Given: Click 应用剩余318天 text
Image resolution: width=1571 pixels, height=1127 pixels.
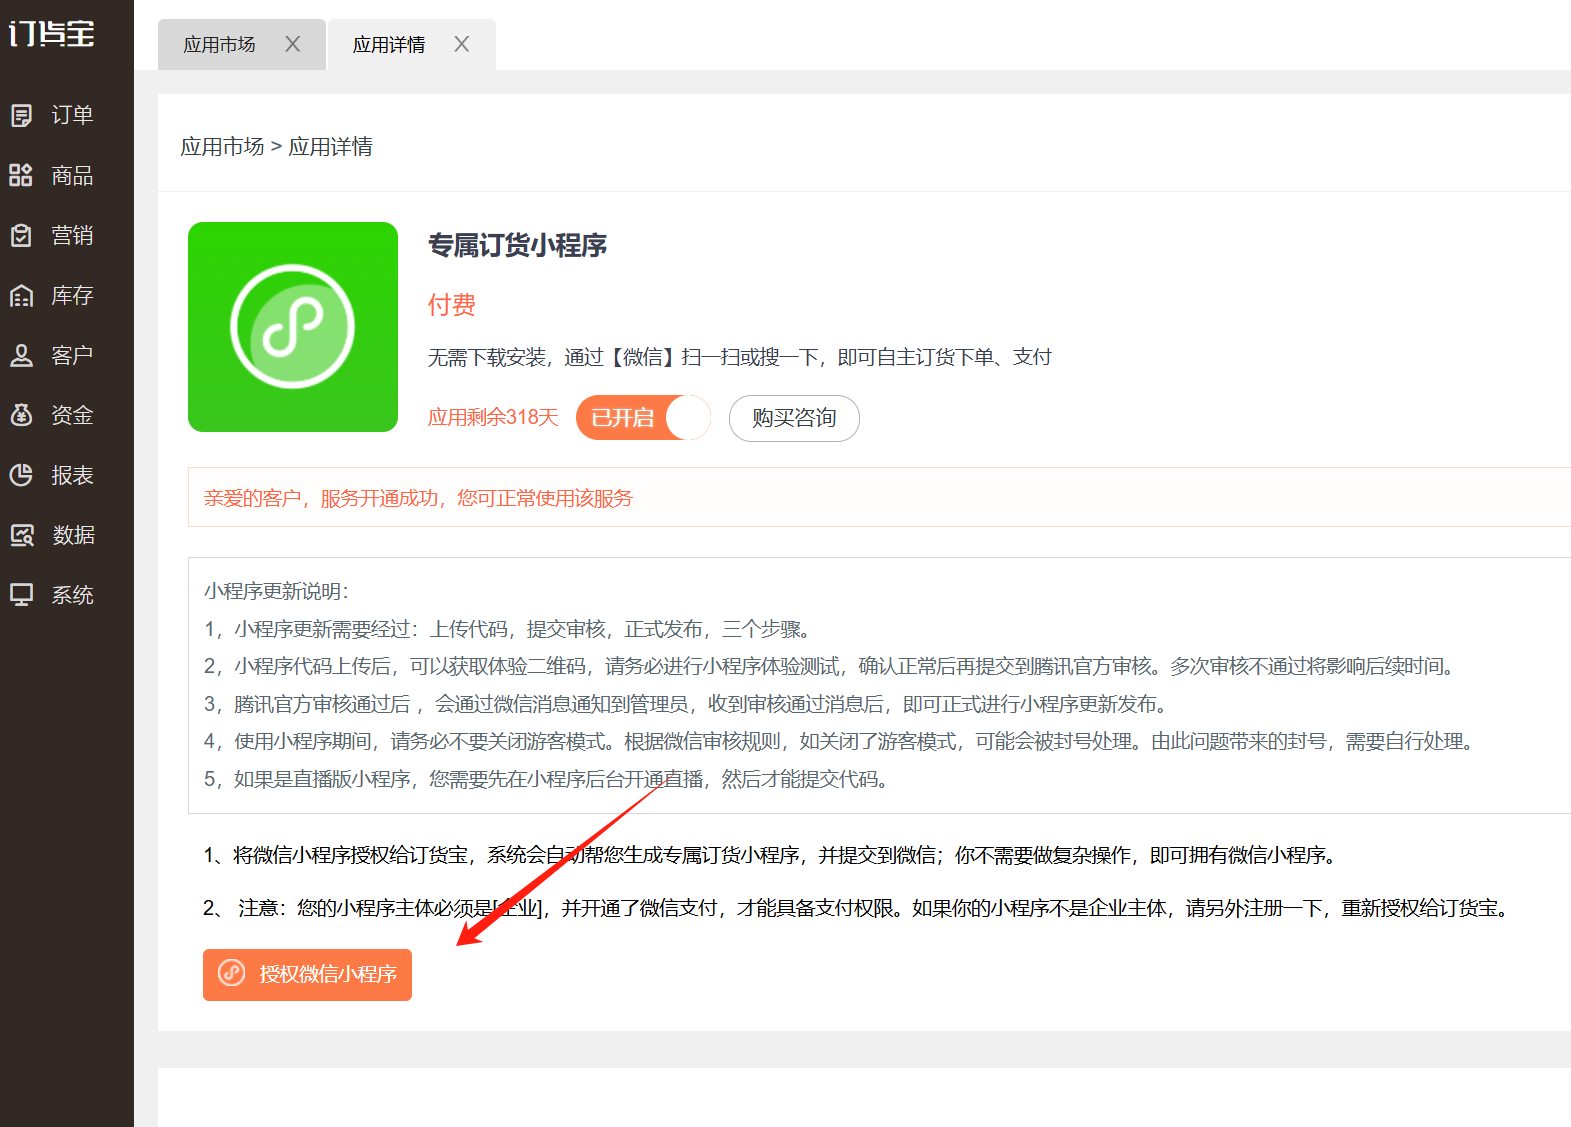Looking at the screenshot, I should [493, 417].
